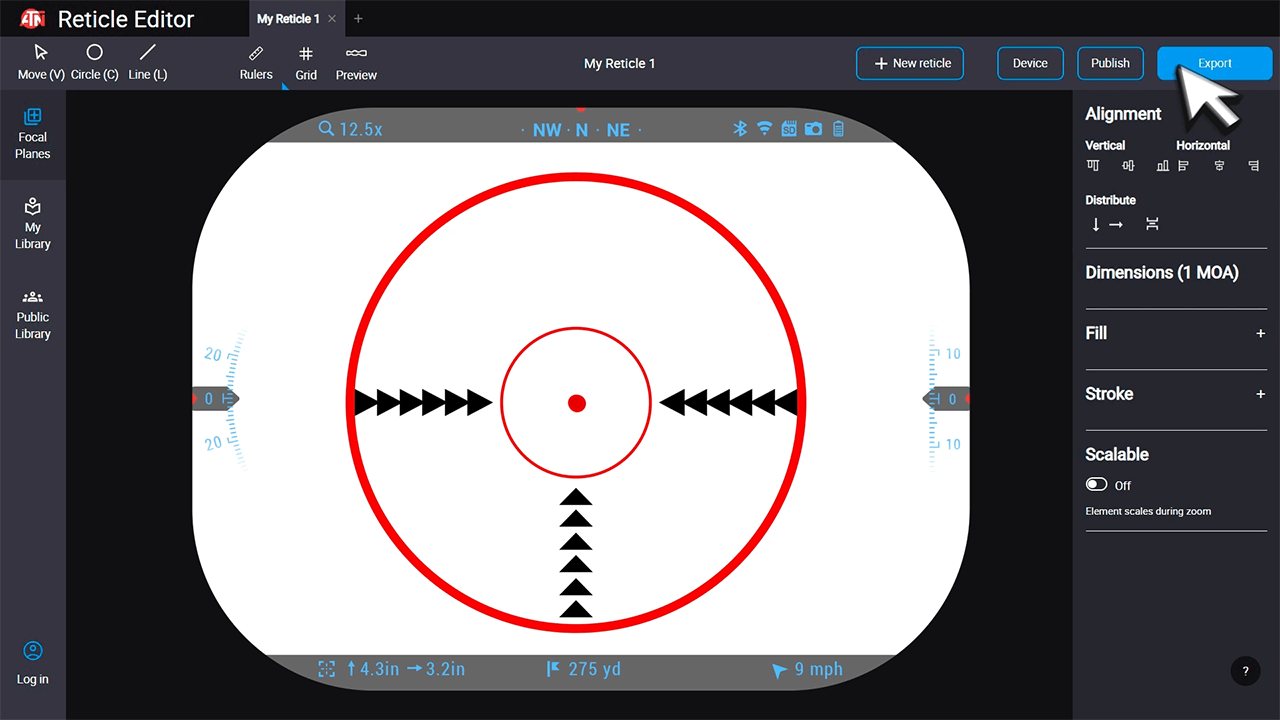
Task: Align selection to left horizontally
Action: click(1183, 166)
